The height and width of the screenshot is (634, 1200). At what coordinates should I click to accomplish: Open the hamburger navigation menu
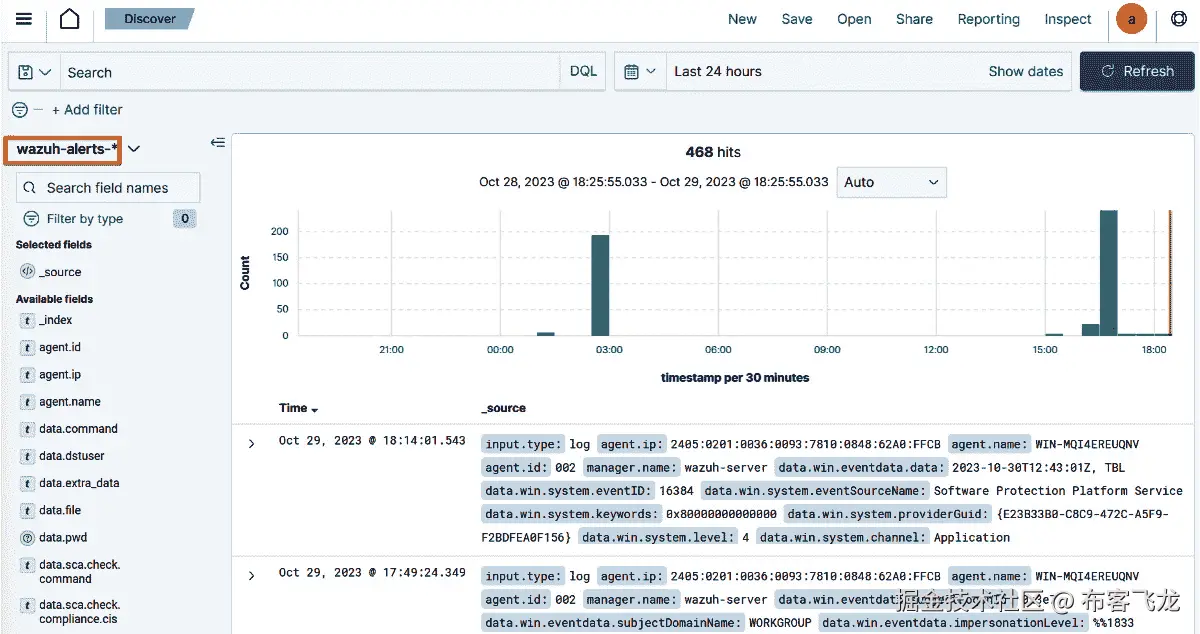click(24, 19)
